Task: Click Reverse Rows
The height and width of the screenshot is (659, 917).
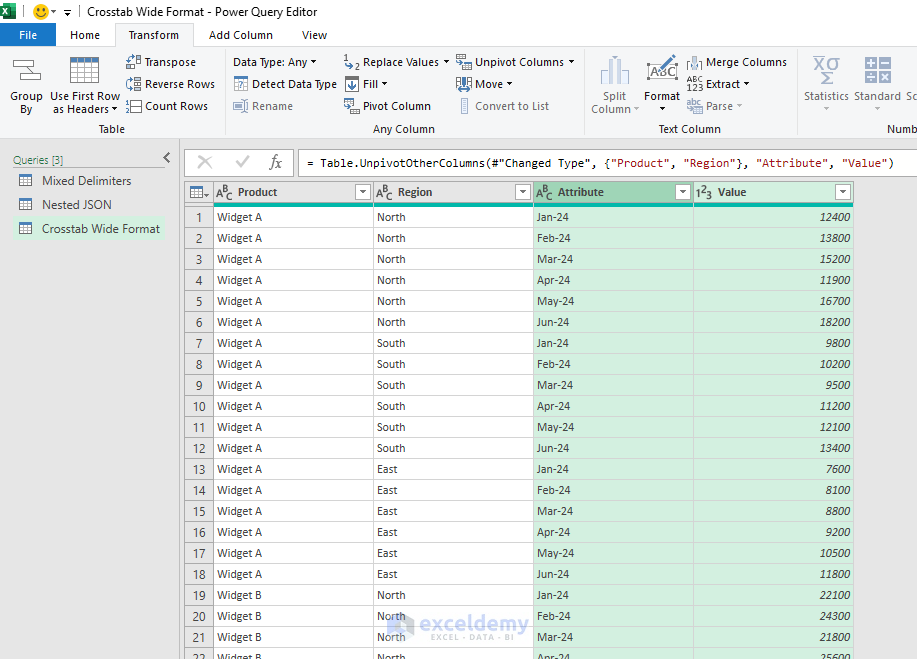Action: pyautogui.click(x=170, y=84)
